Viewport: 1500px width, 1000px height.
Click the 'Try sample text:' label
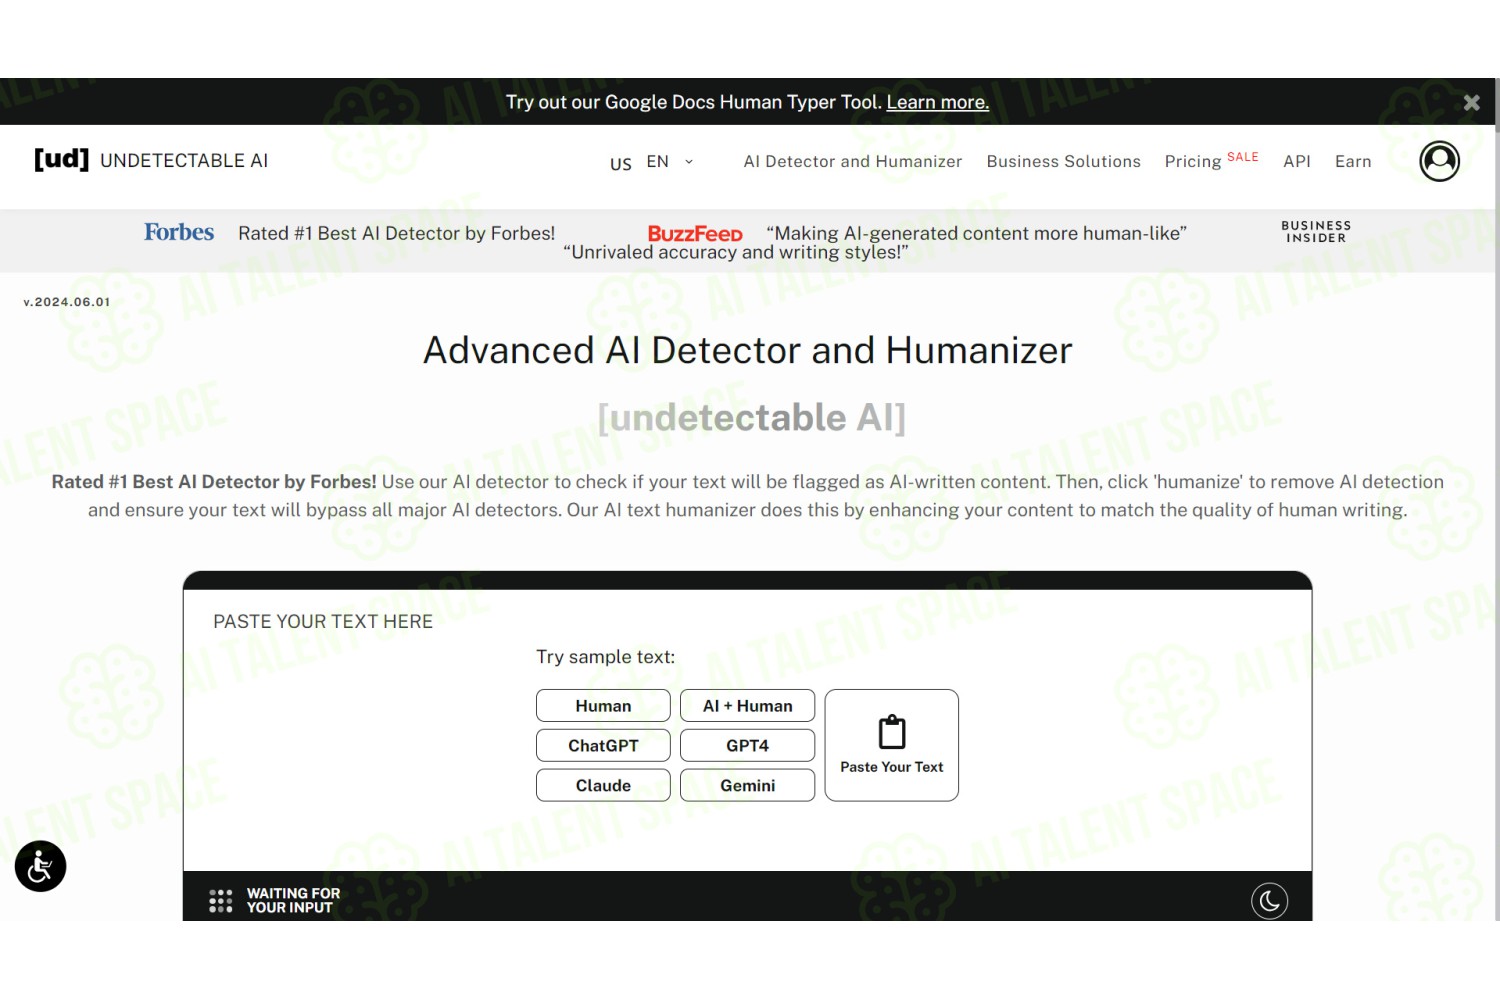coord(605,657)
